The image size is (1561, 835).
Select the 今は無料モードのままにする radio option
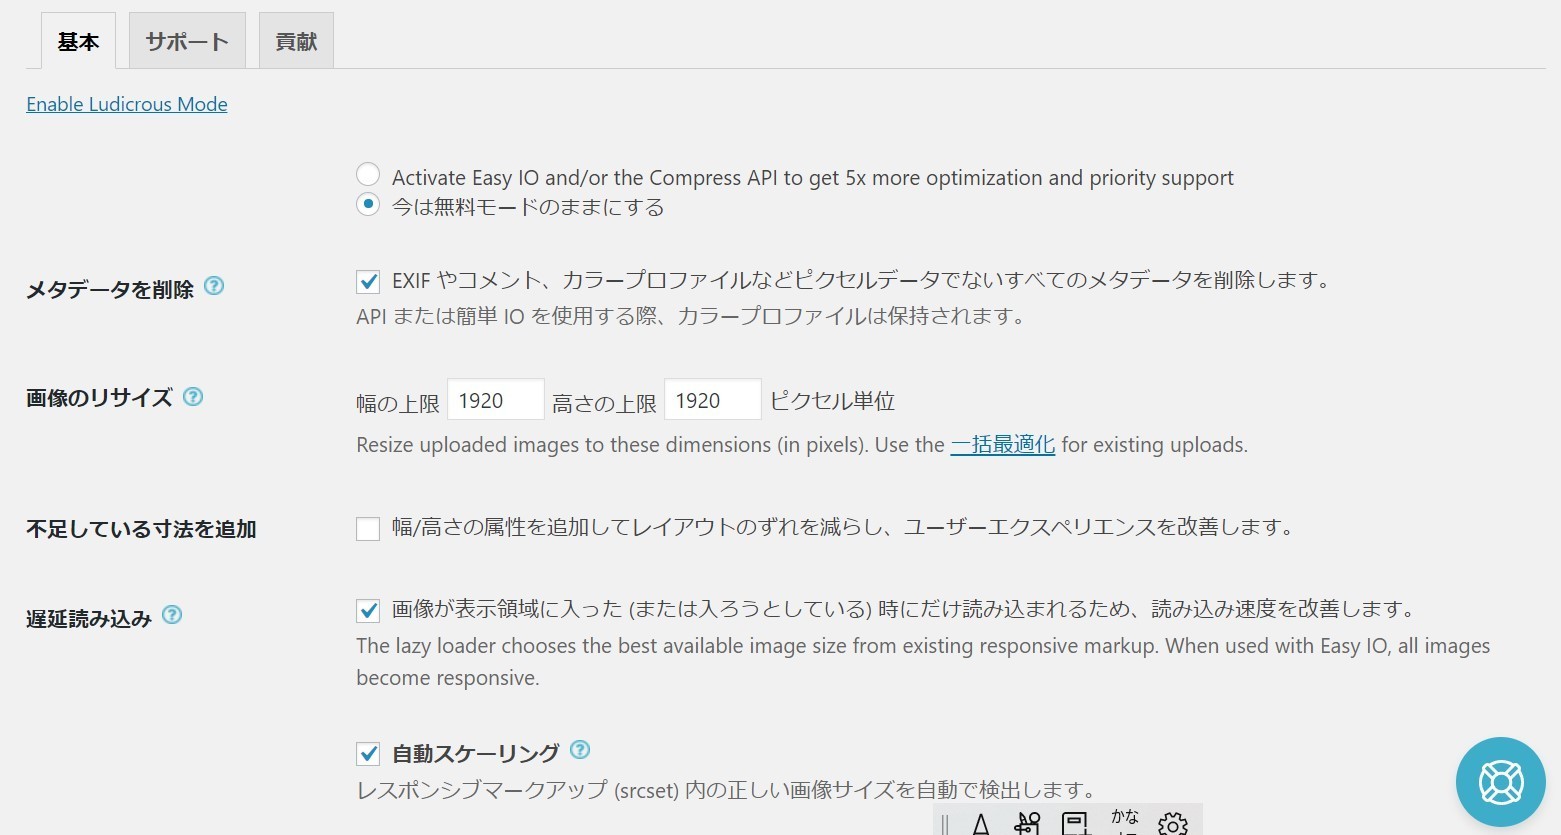(x=368, y=204)
